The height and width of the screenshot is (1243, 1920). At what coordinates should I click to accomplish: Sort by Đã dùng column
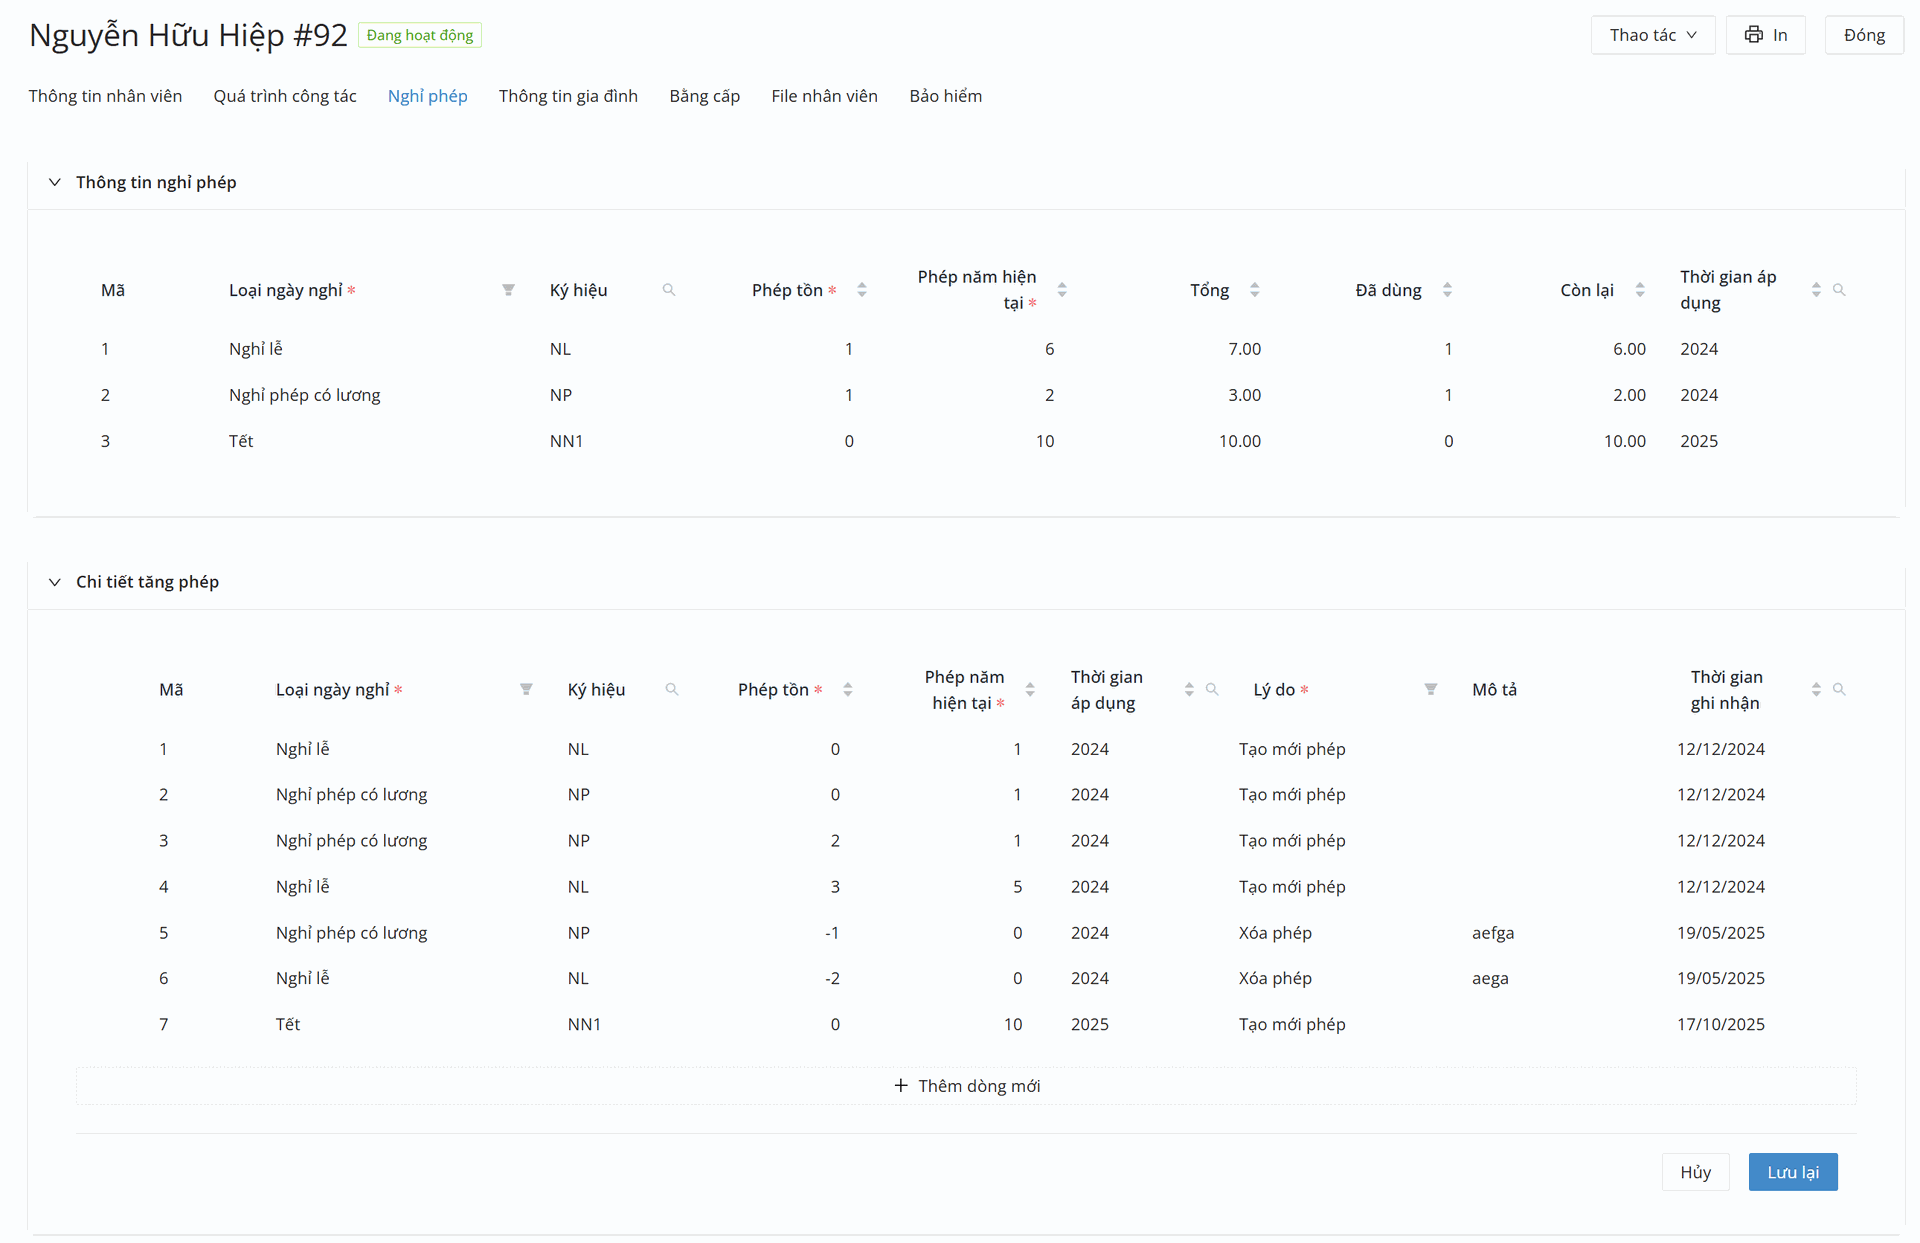click(1447, 290)
